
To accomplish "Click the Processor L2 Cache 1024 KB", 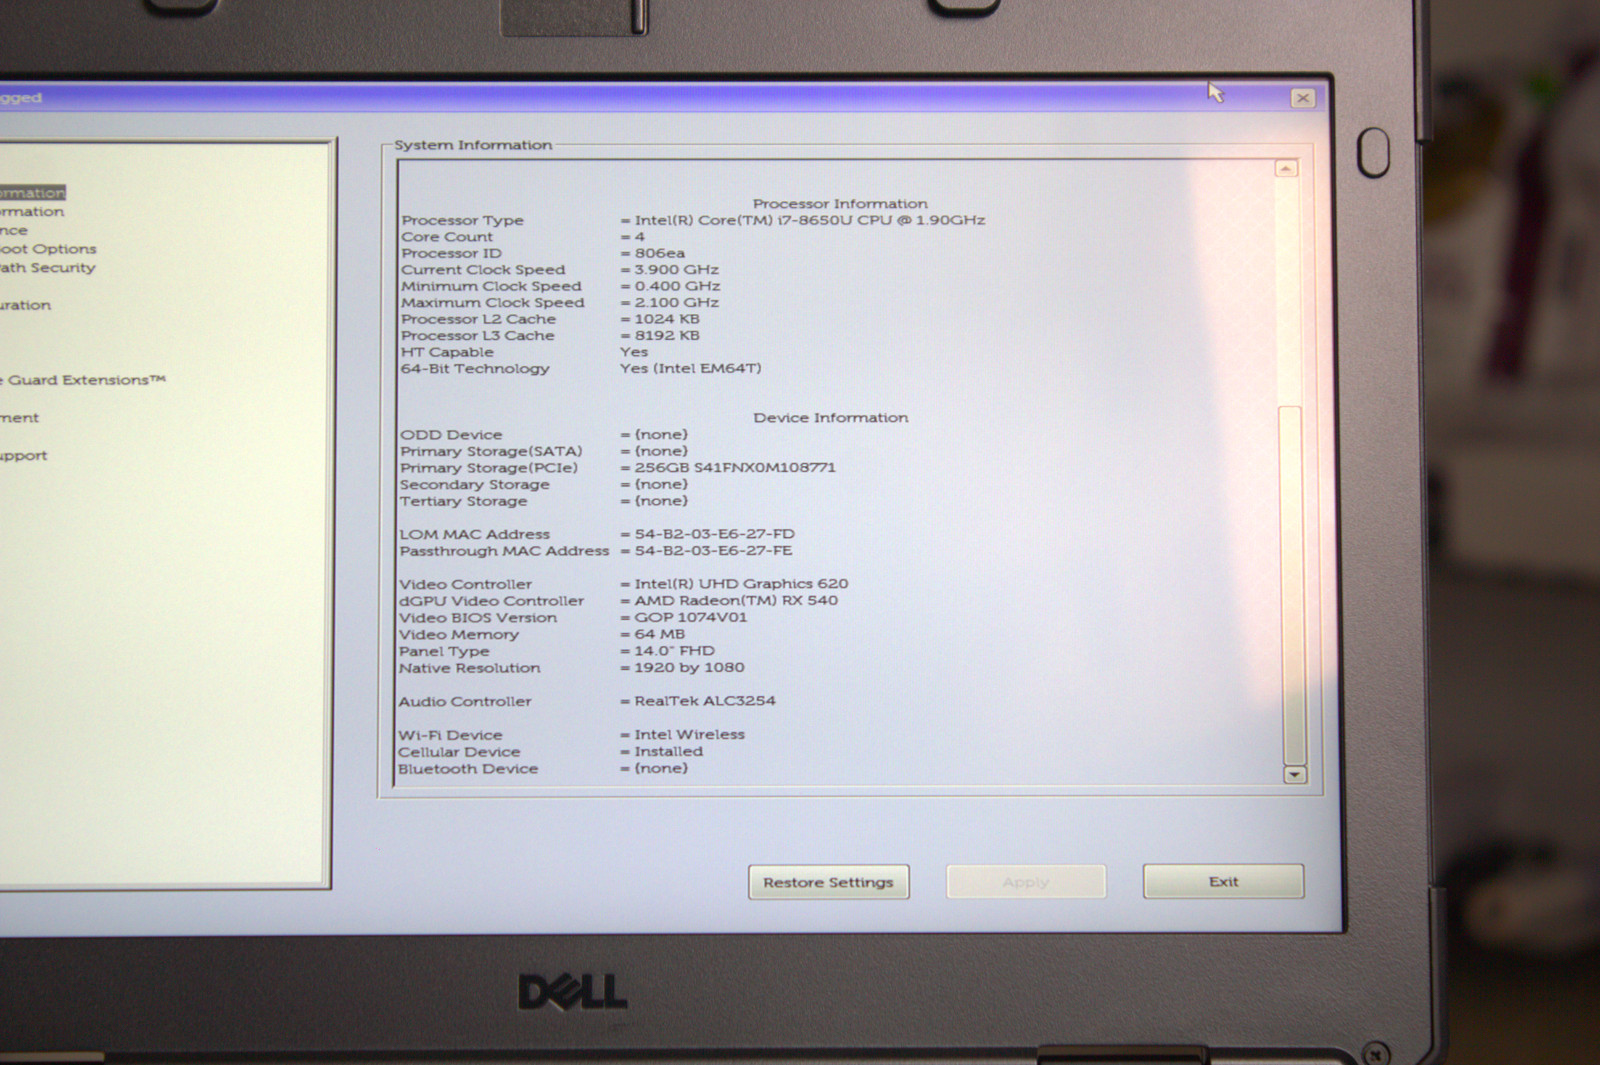I will coord(667,319).
